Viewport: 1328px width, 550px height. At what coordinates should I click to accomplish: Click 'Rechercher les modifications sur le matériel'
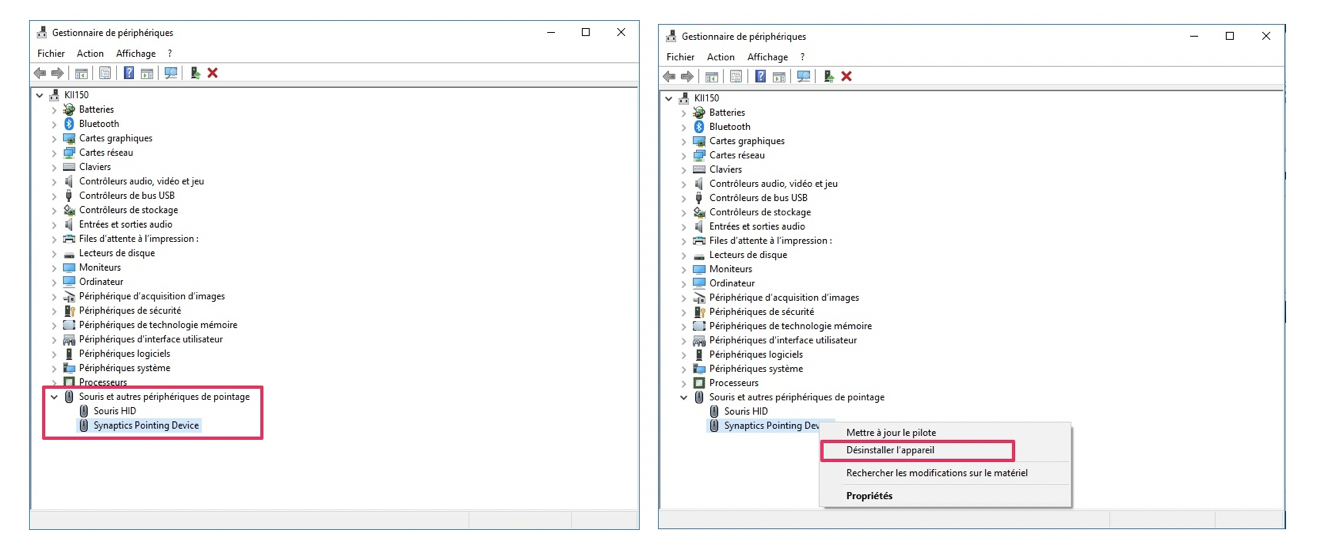[936, 473]
